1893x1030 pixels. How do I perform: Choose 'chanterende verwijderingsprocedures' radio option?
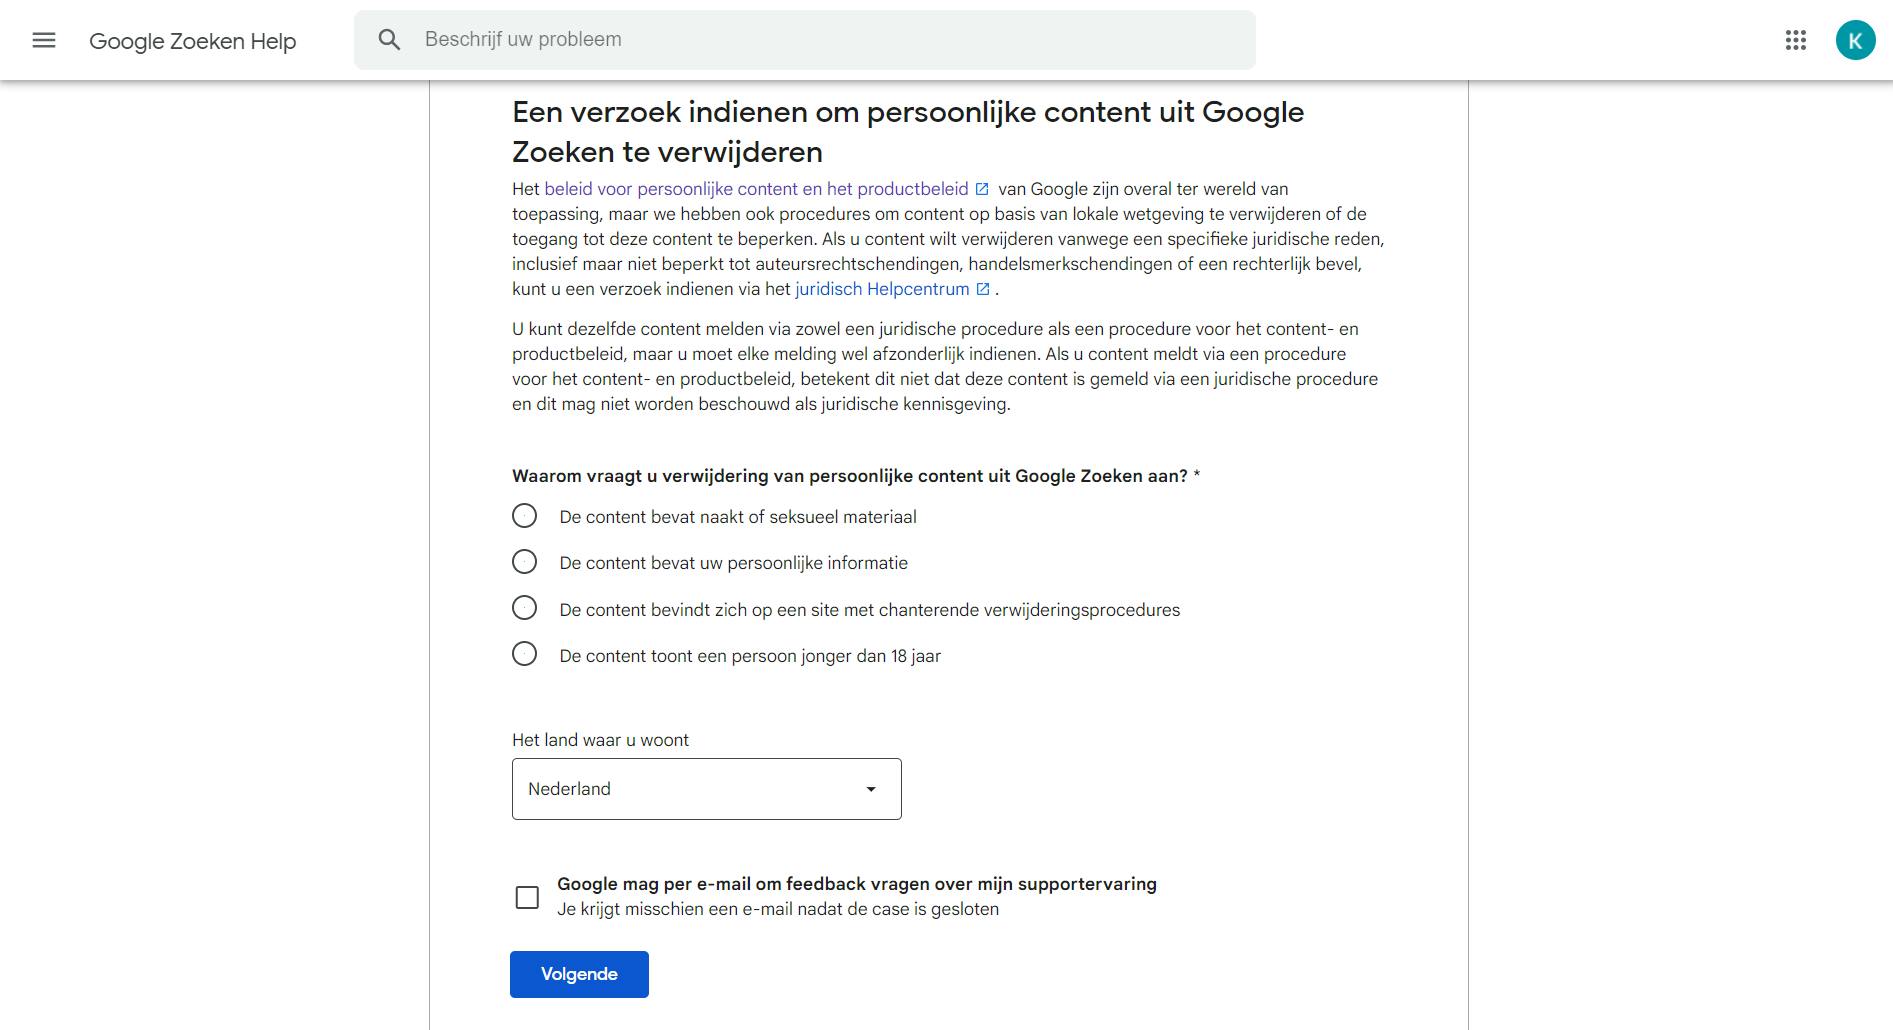click(x=525, y=608)
